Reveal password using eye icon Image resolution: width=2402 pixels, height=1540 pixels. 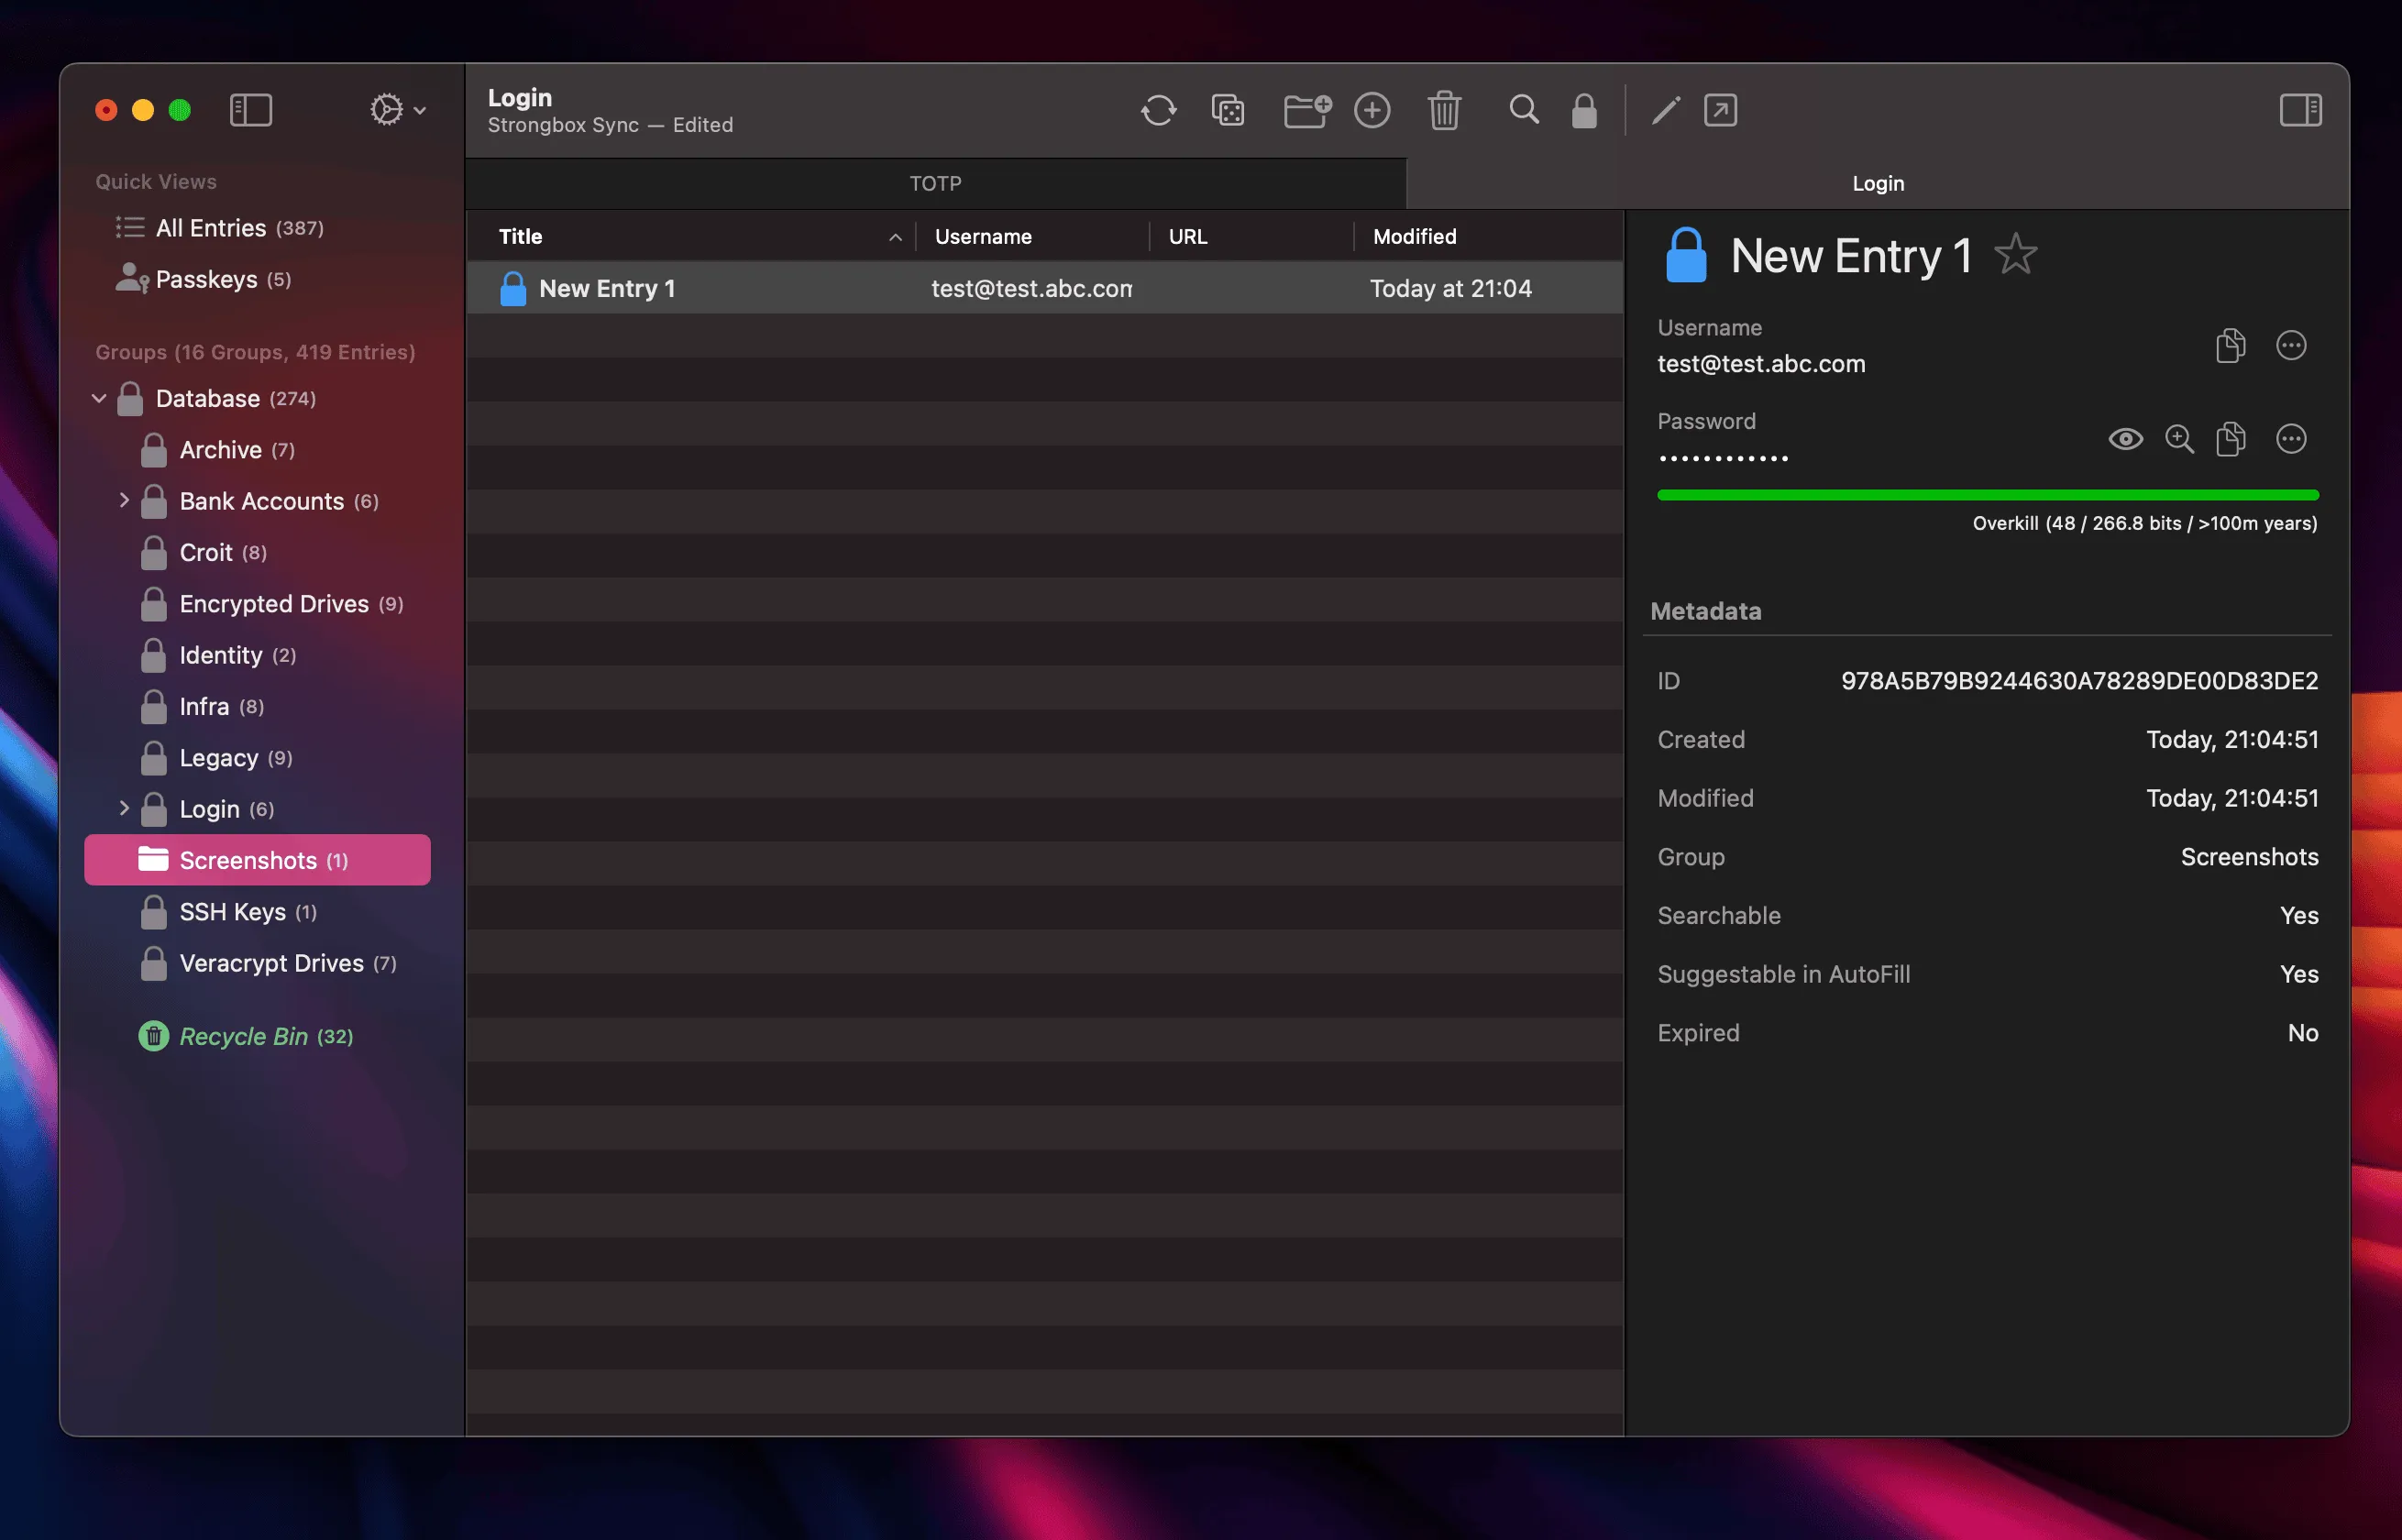click(2126, 439)
